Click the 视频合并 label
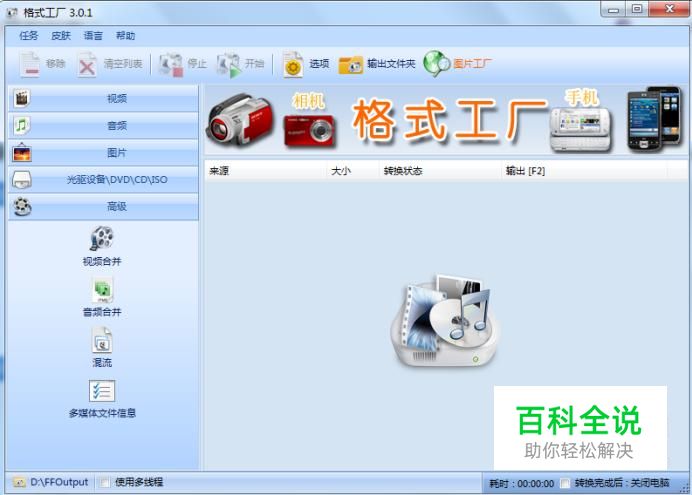 click(102, 262)
